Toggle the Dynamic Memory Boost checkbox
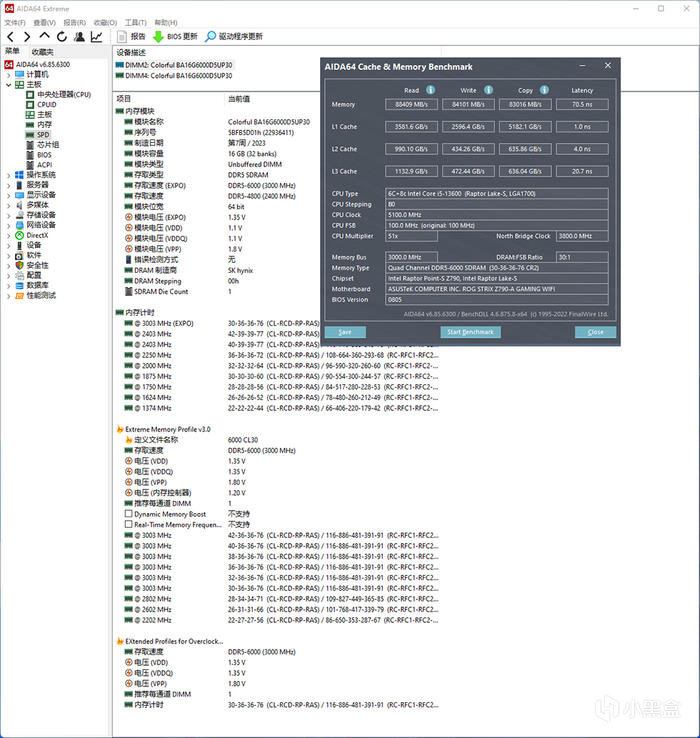Screen dimensions: 700x738 click(128, 513)
